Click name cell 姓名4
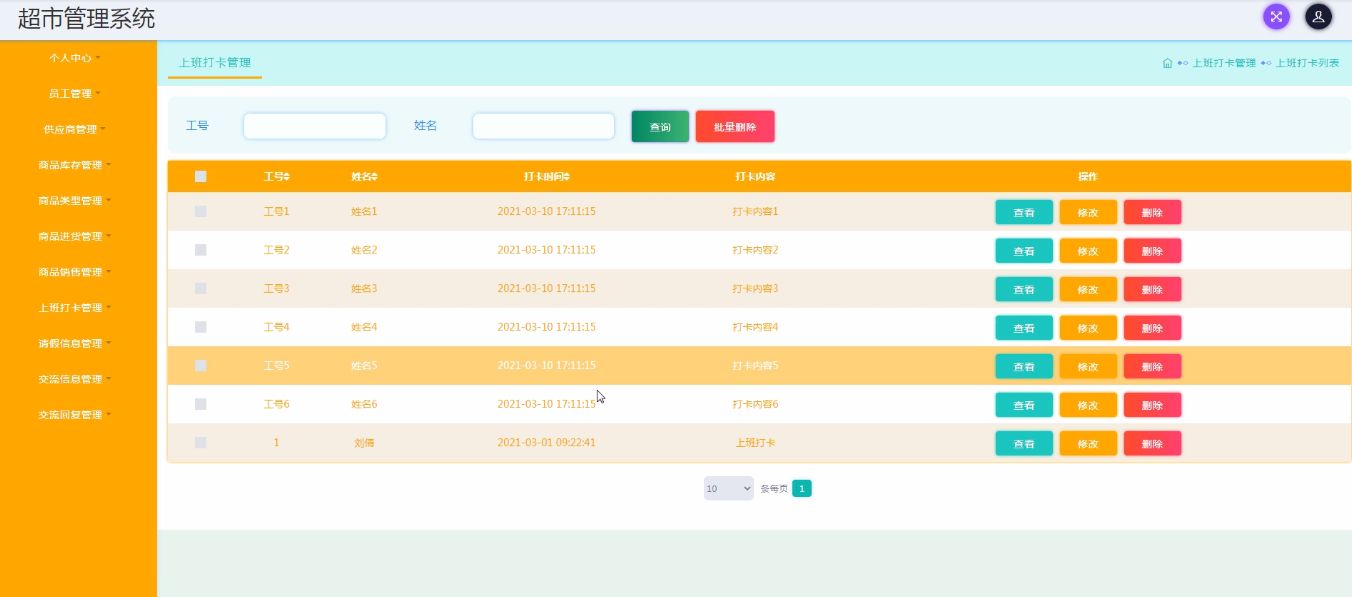This screenshot has height=597, width=1352. (364, 327)
